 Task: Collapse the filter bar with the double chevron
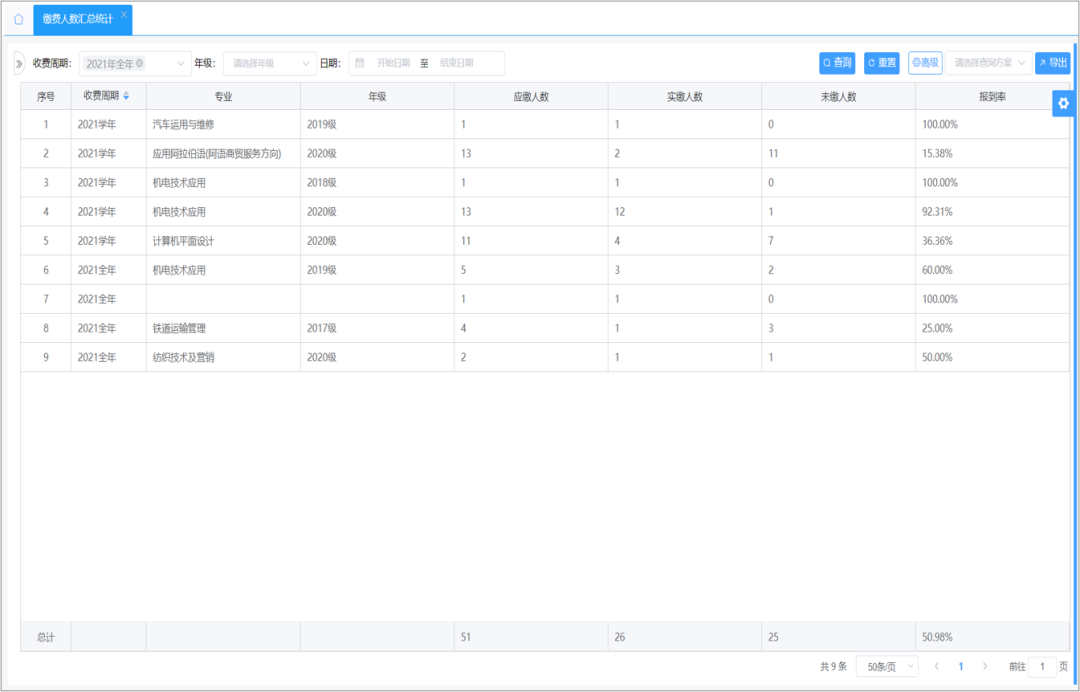tap(19, 62)
